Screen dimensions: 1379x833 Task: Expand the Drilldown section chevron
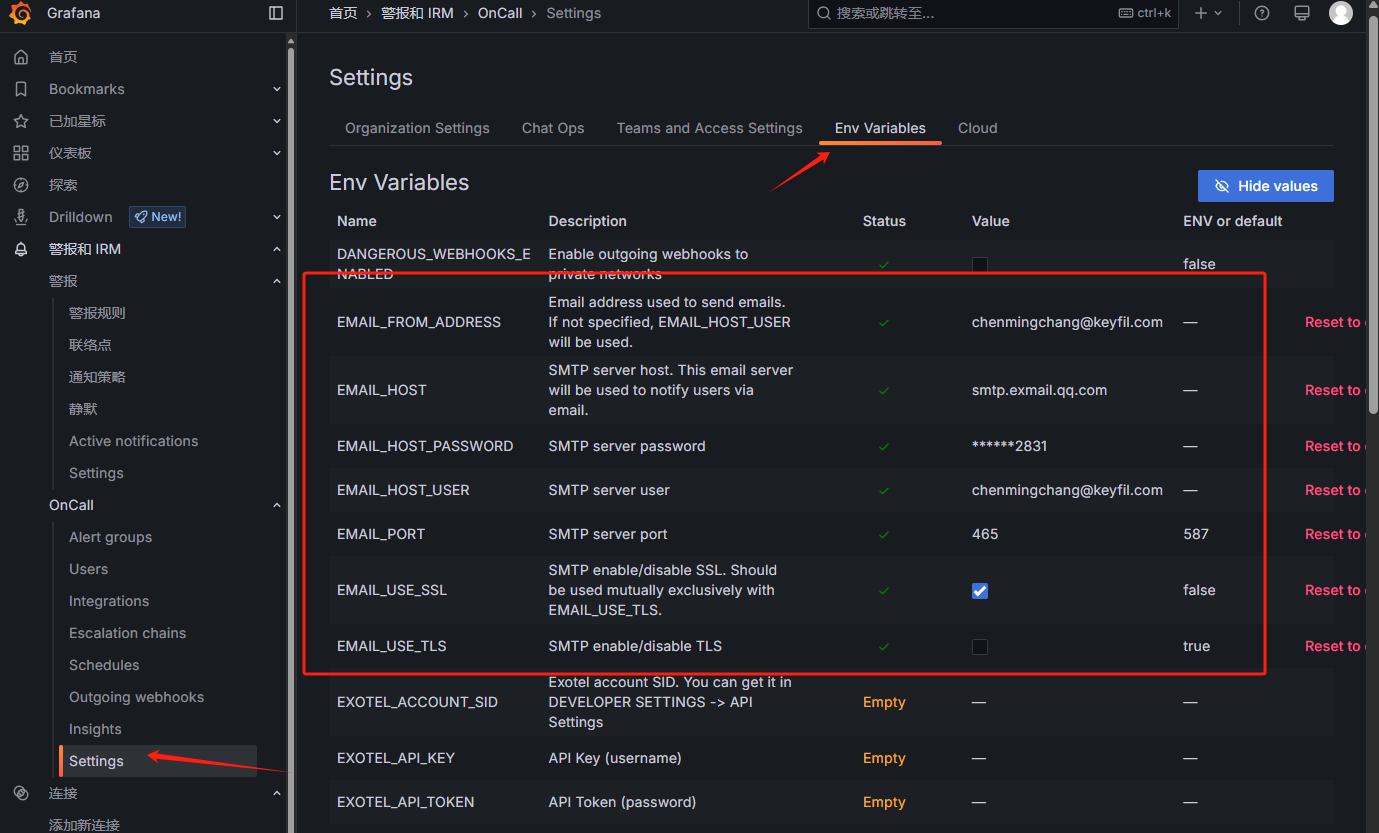[x=277, y=217]
